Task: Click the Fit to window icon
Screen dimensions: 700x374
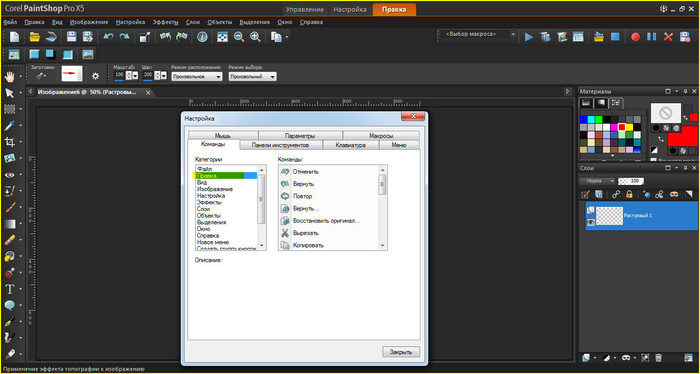Action: [x=222, y=37]
